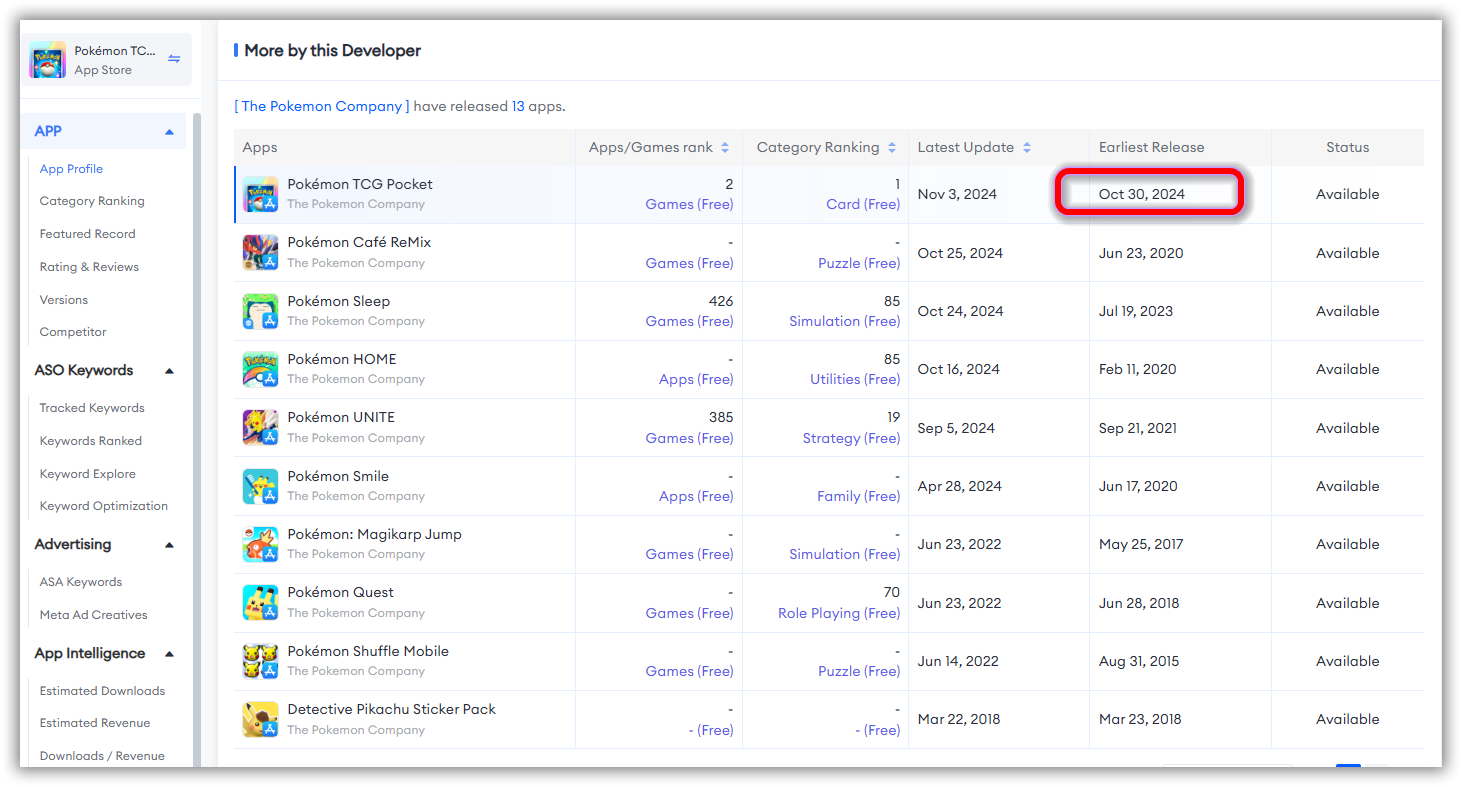Click Card (Free) category link

tap(863, 204)
